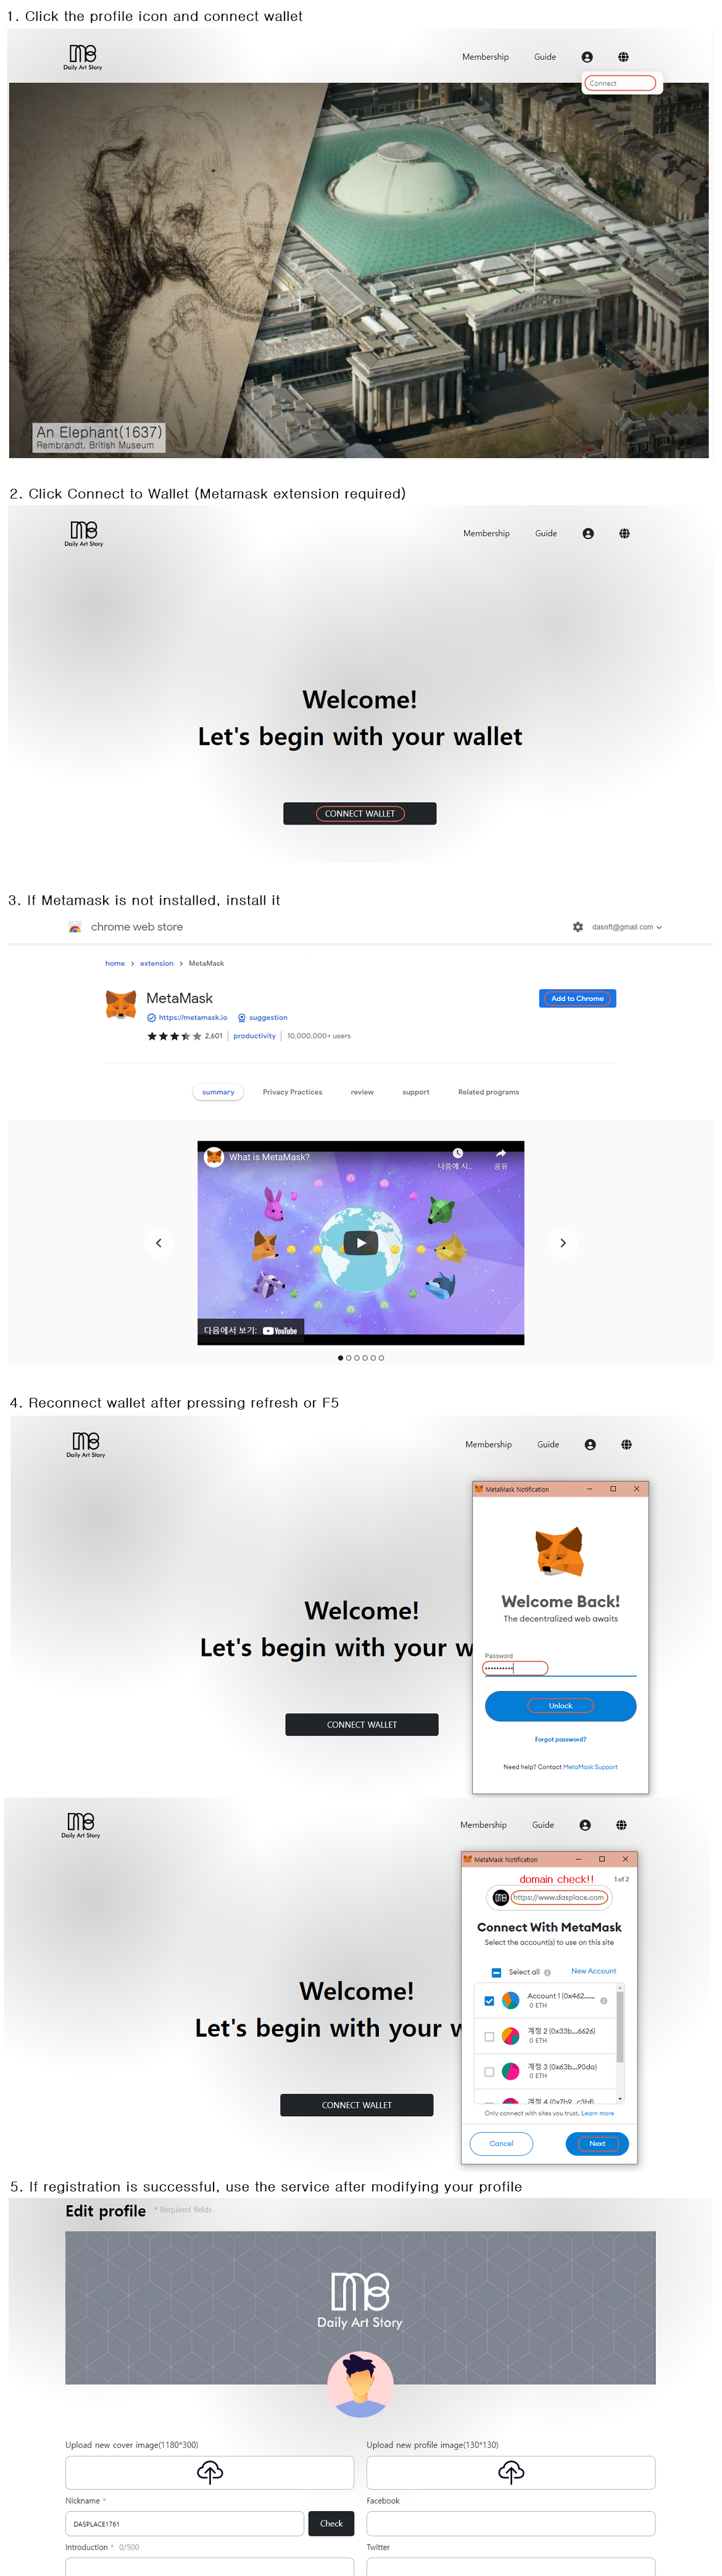722x2576 pixels.
Task: Check the 계정 2 account checkbox
Action: pyautogui.click(x=489, y=2036)
